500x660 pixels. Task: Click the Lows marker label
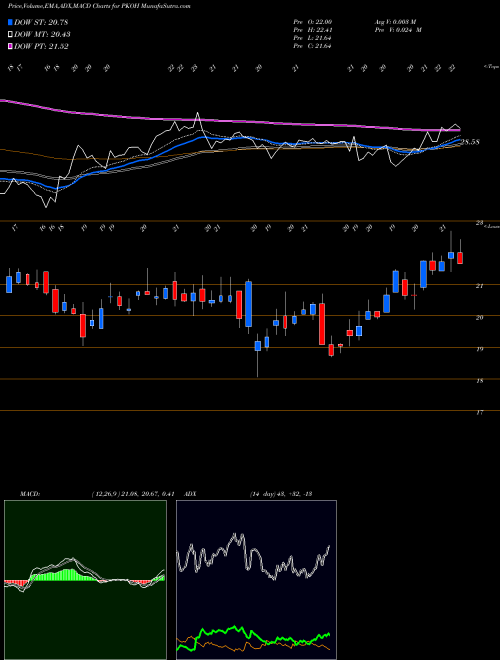click(491, 226)
